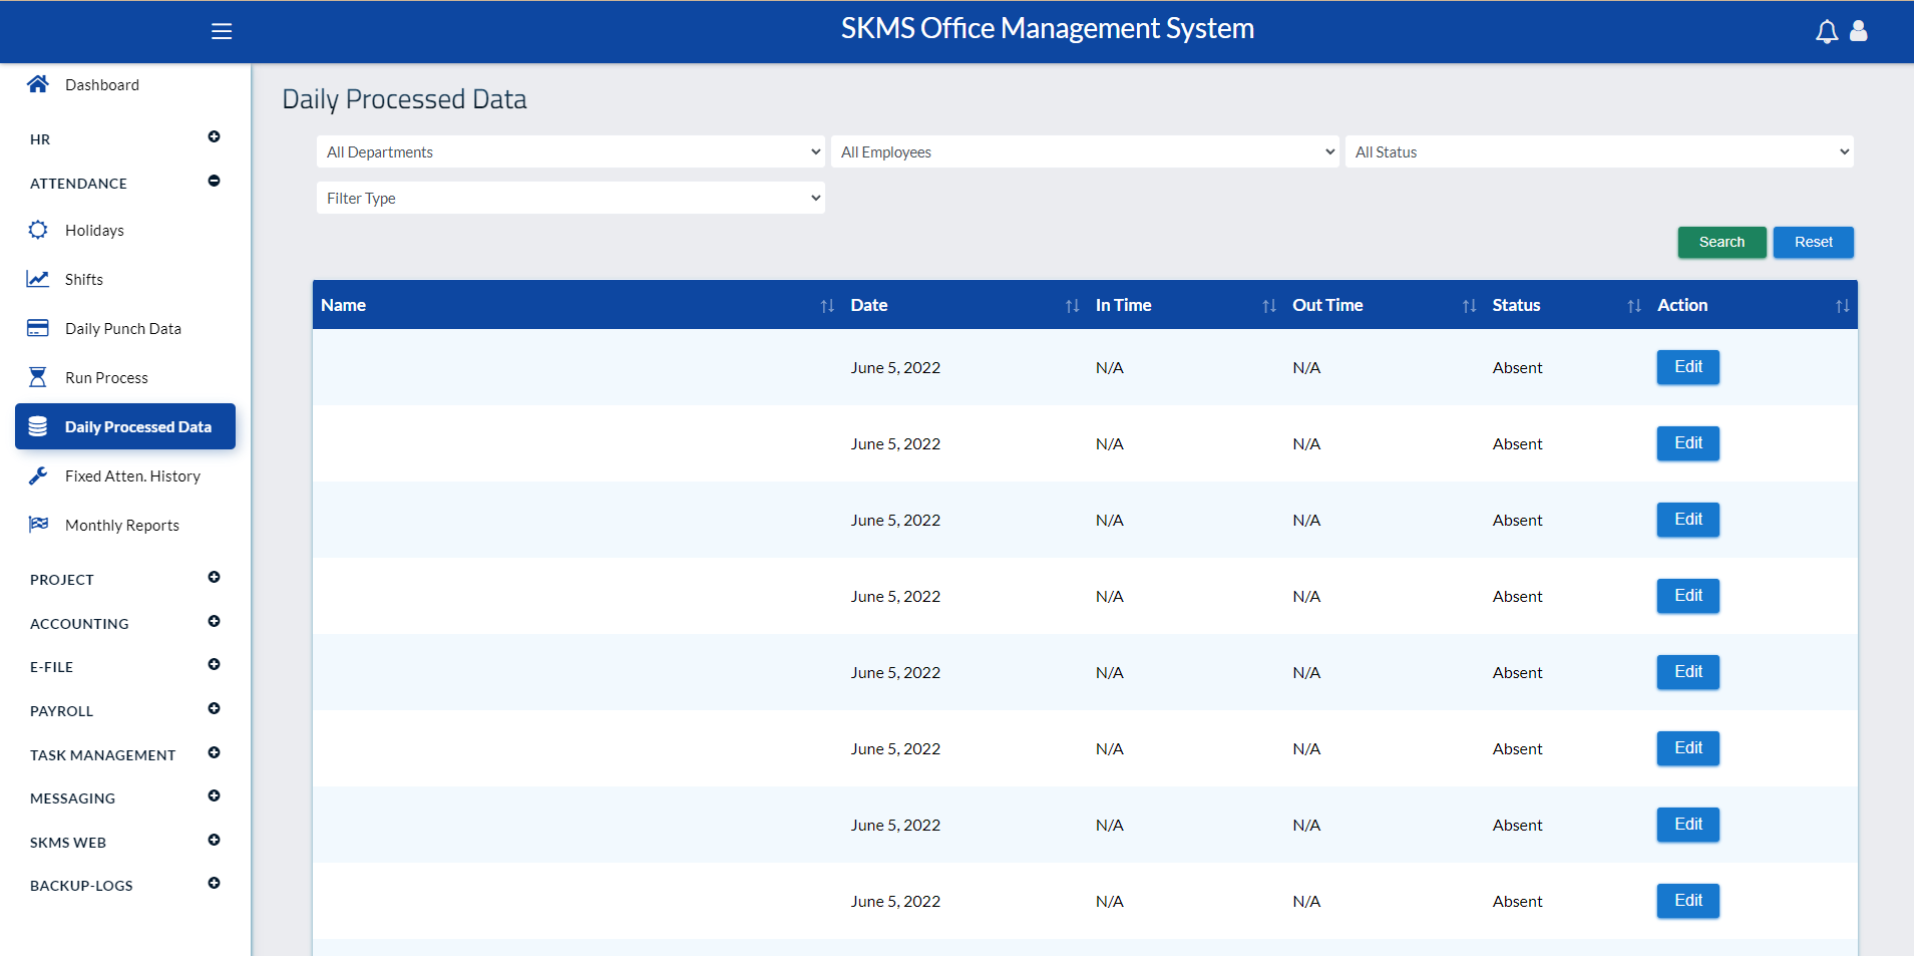Click the Daily Processed Data page heading
This screenshot has height=956, width=1914.
coord(404,99)
